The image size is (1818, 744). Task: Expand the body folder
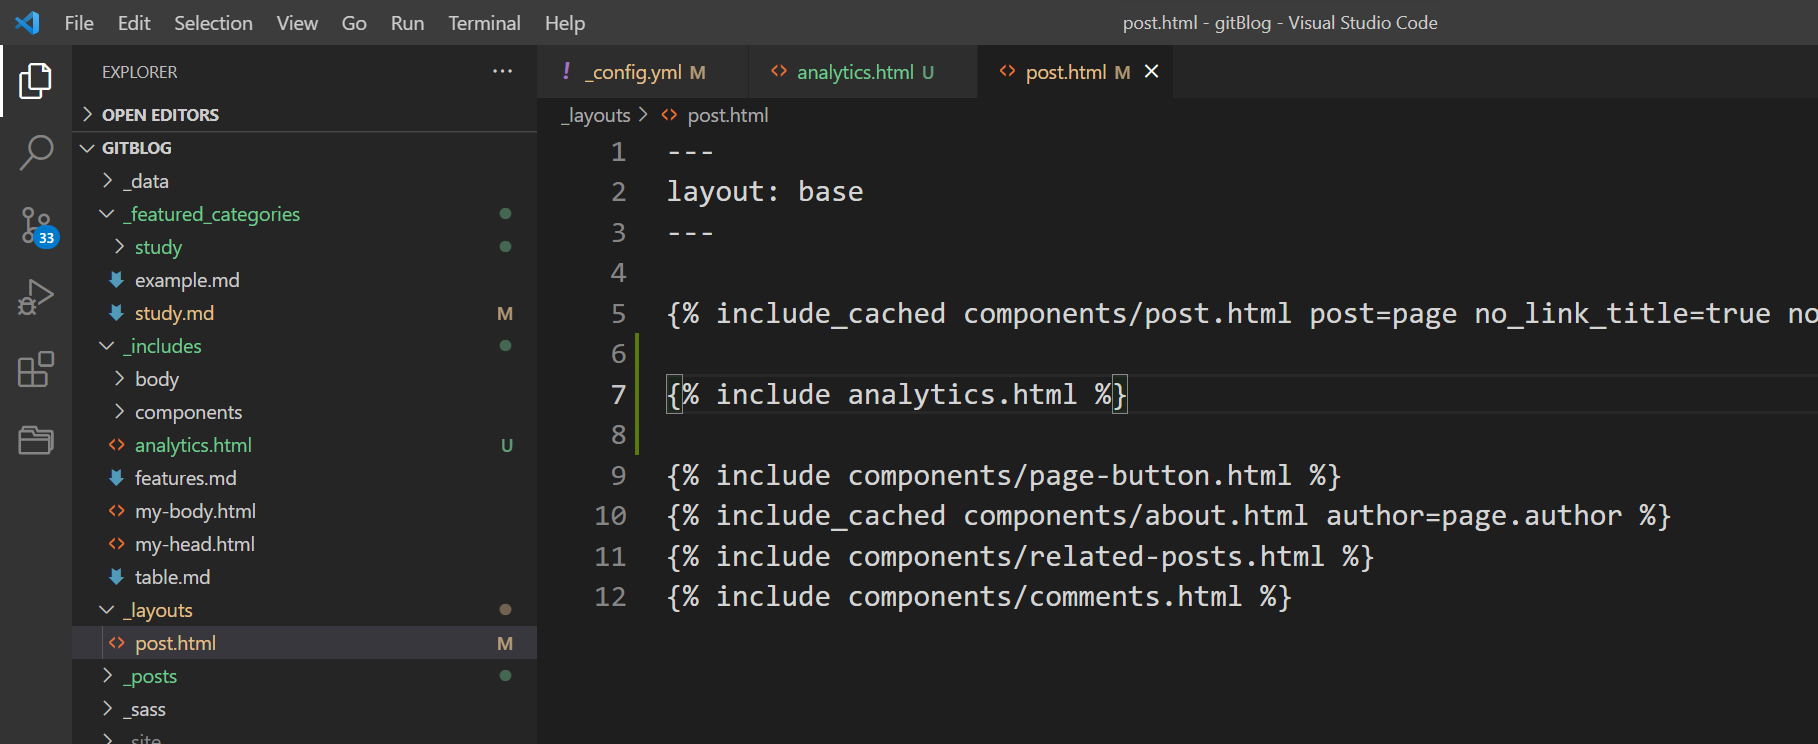(120, 379)
